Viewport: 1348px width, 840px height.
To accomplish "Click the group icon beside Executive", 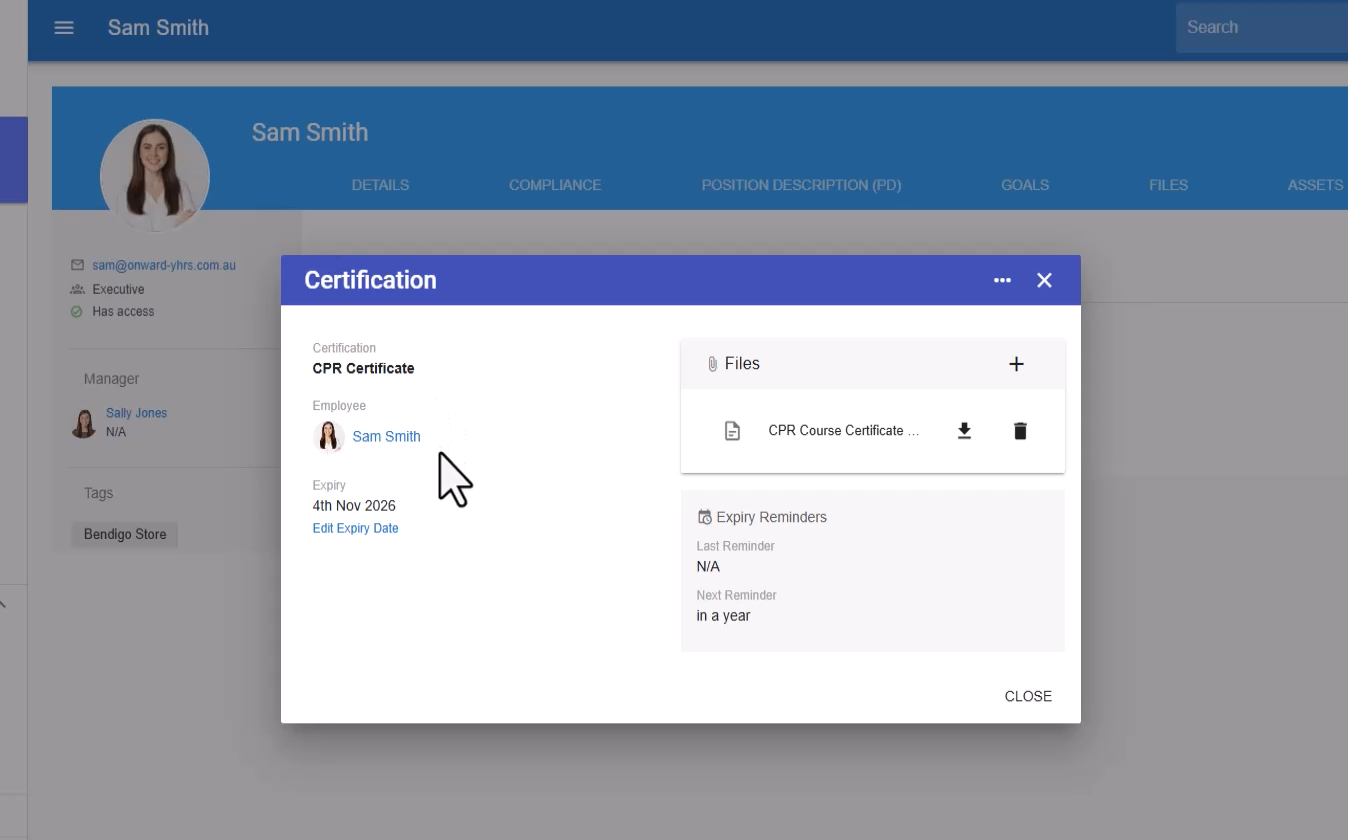I will click(x=77, y=289).
